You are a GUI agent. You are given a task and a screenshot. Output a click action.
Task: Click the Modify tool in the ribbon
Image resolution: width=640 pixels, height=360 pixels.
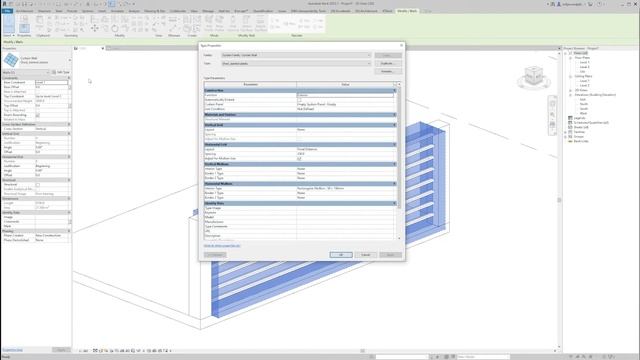tap(9, 24)
